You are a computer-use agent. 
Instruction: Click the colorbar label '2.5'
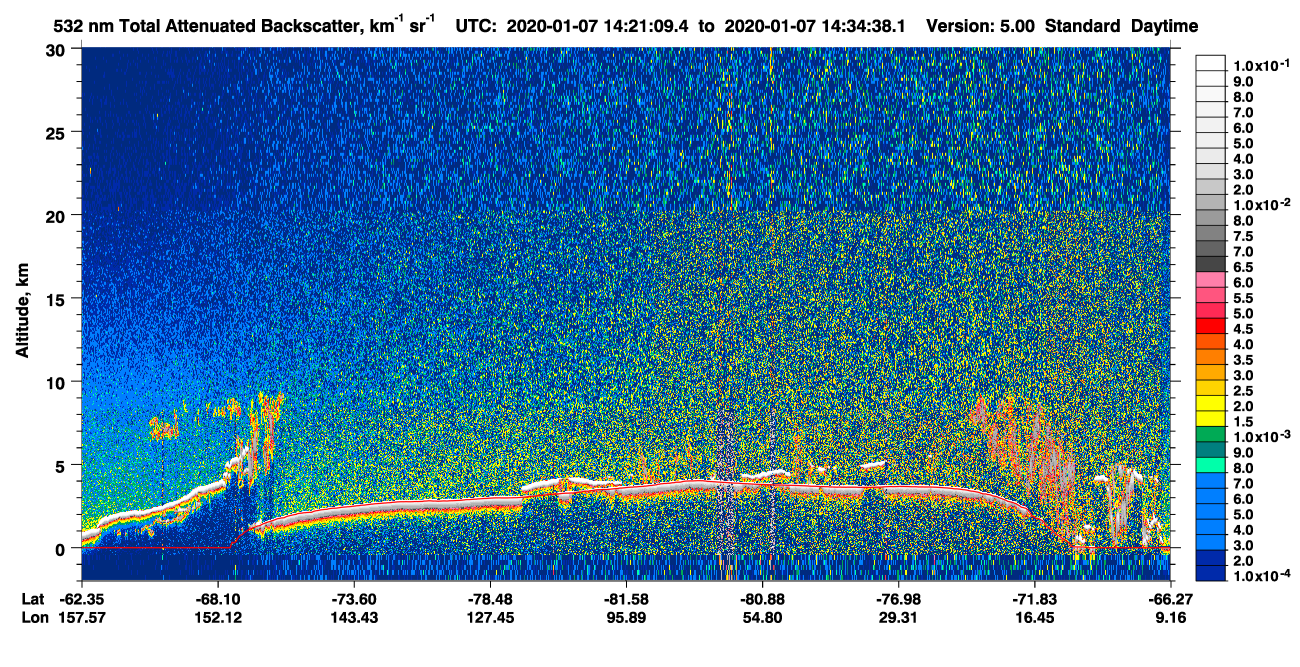tap(1245, 391)
